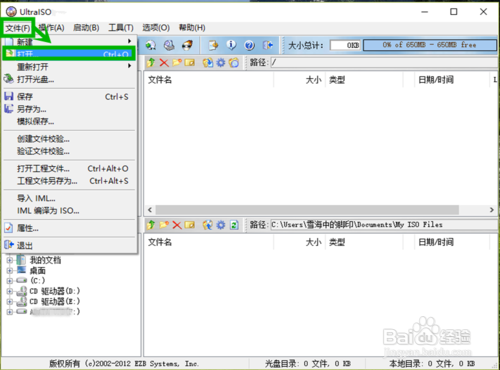Click the blue info toolbar icon
Viewport: 500px width, 370px height.
point(231,45)
